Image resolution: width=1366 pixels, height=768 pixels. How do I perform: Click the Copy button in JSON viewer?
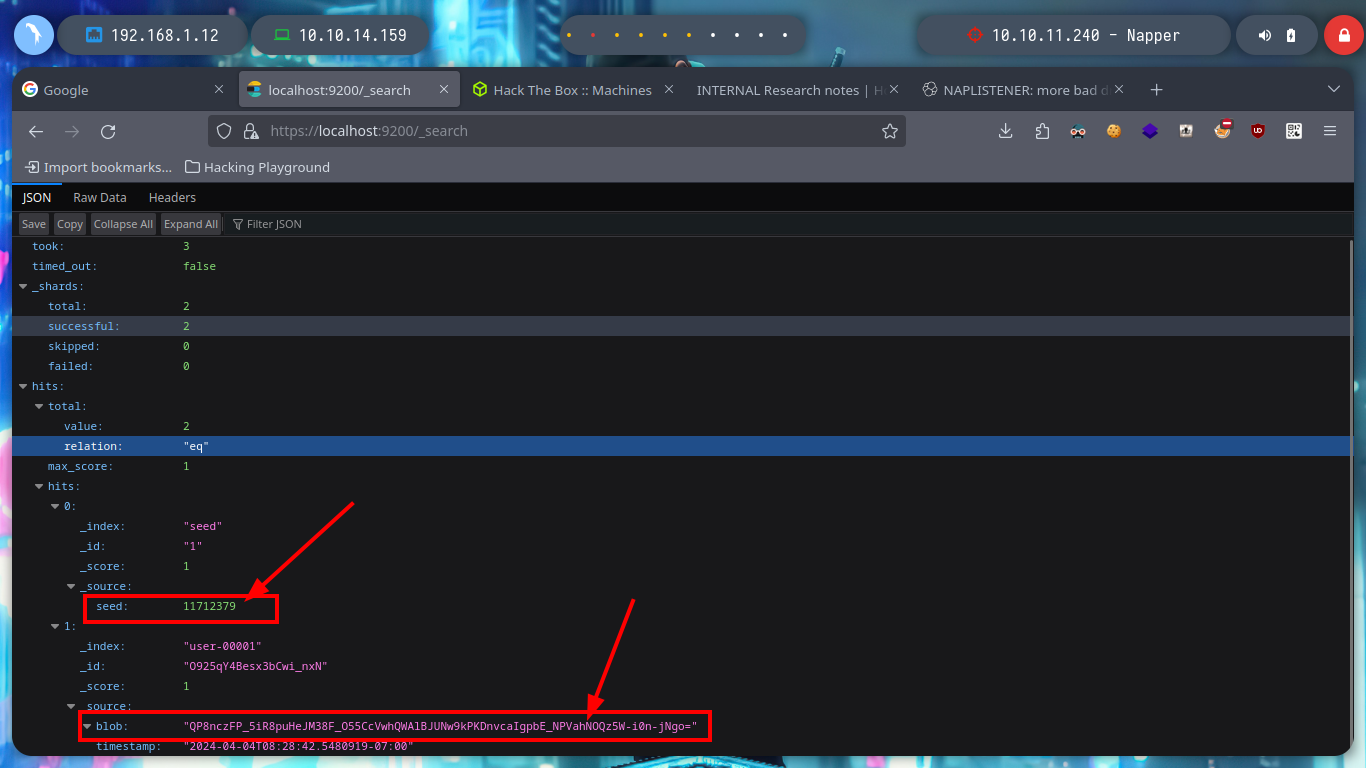(x=70, y=224)
